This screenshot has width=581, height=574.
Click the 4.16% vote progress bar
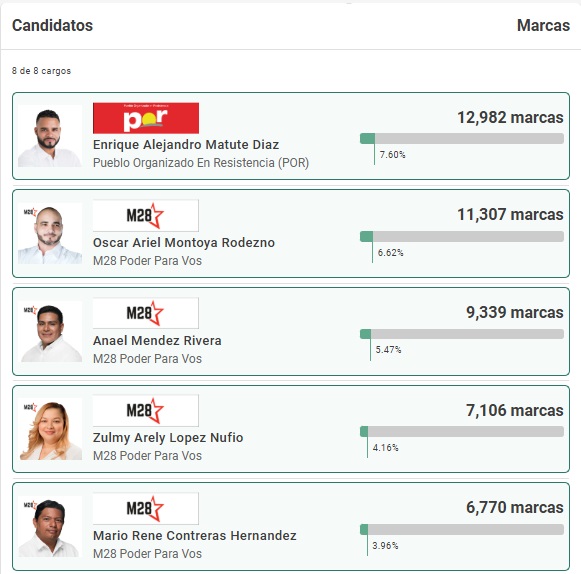[462, 431]
